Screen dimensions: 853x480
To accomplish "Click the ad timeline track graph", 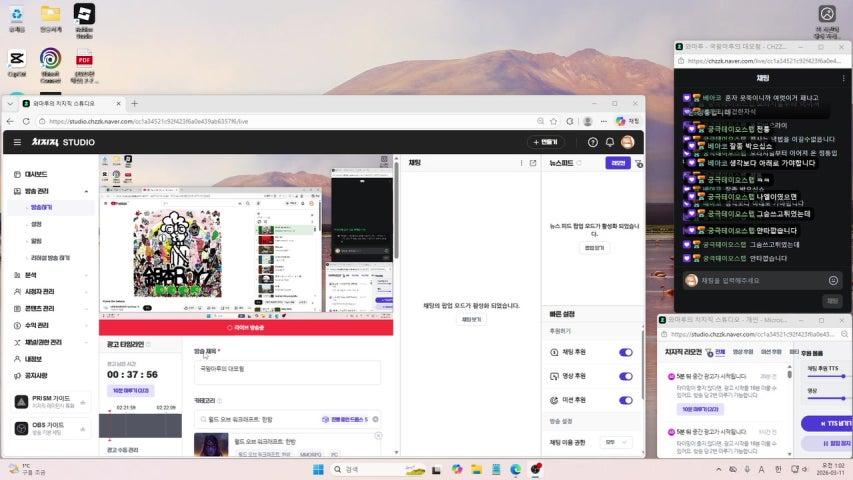I will (140, 425).
